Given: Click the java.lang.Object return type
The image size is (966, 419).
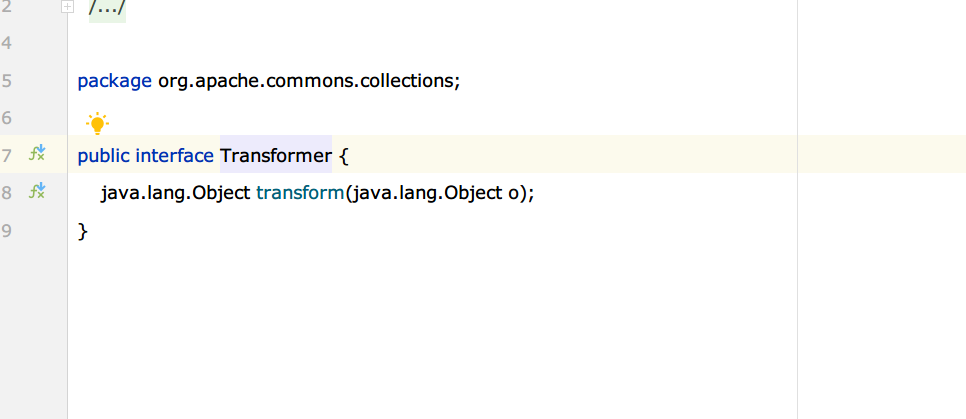Looking at the screenshot, I should (176, 193).
